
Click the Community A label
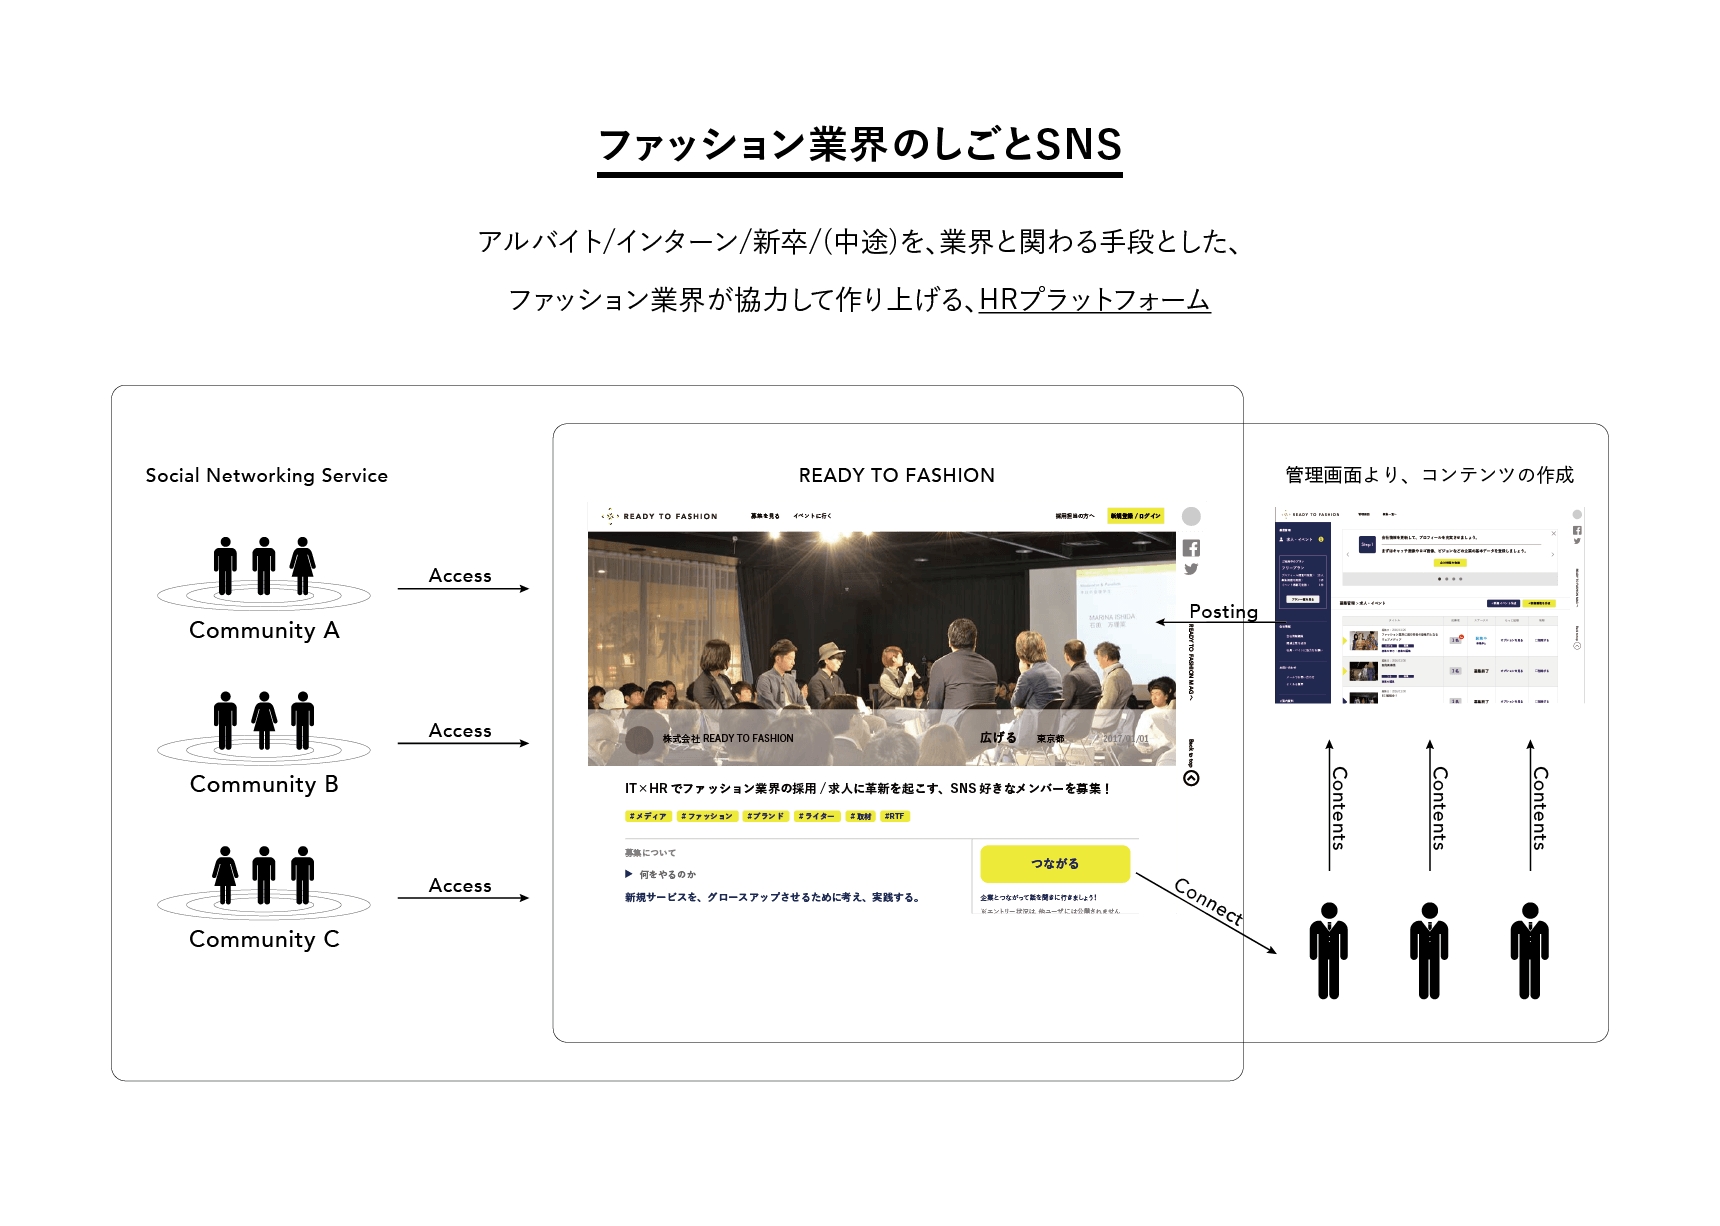coord(264,630)
